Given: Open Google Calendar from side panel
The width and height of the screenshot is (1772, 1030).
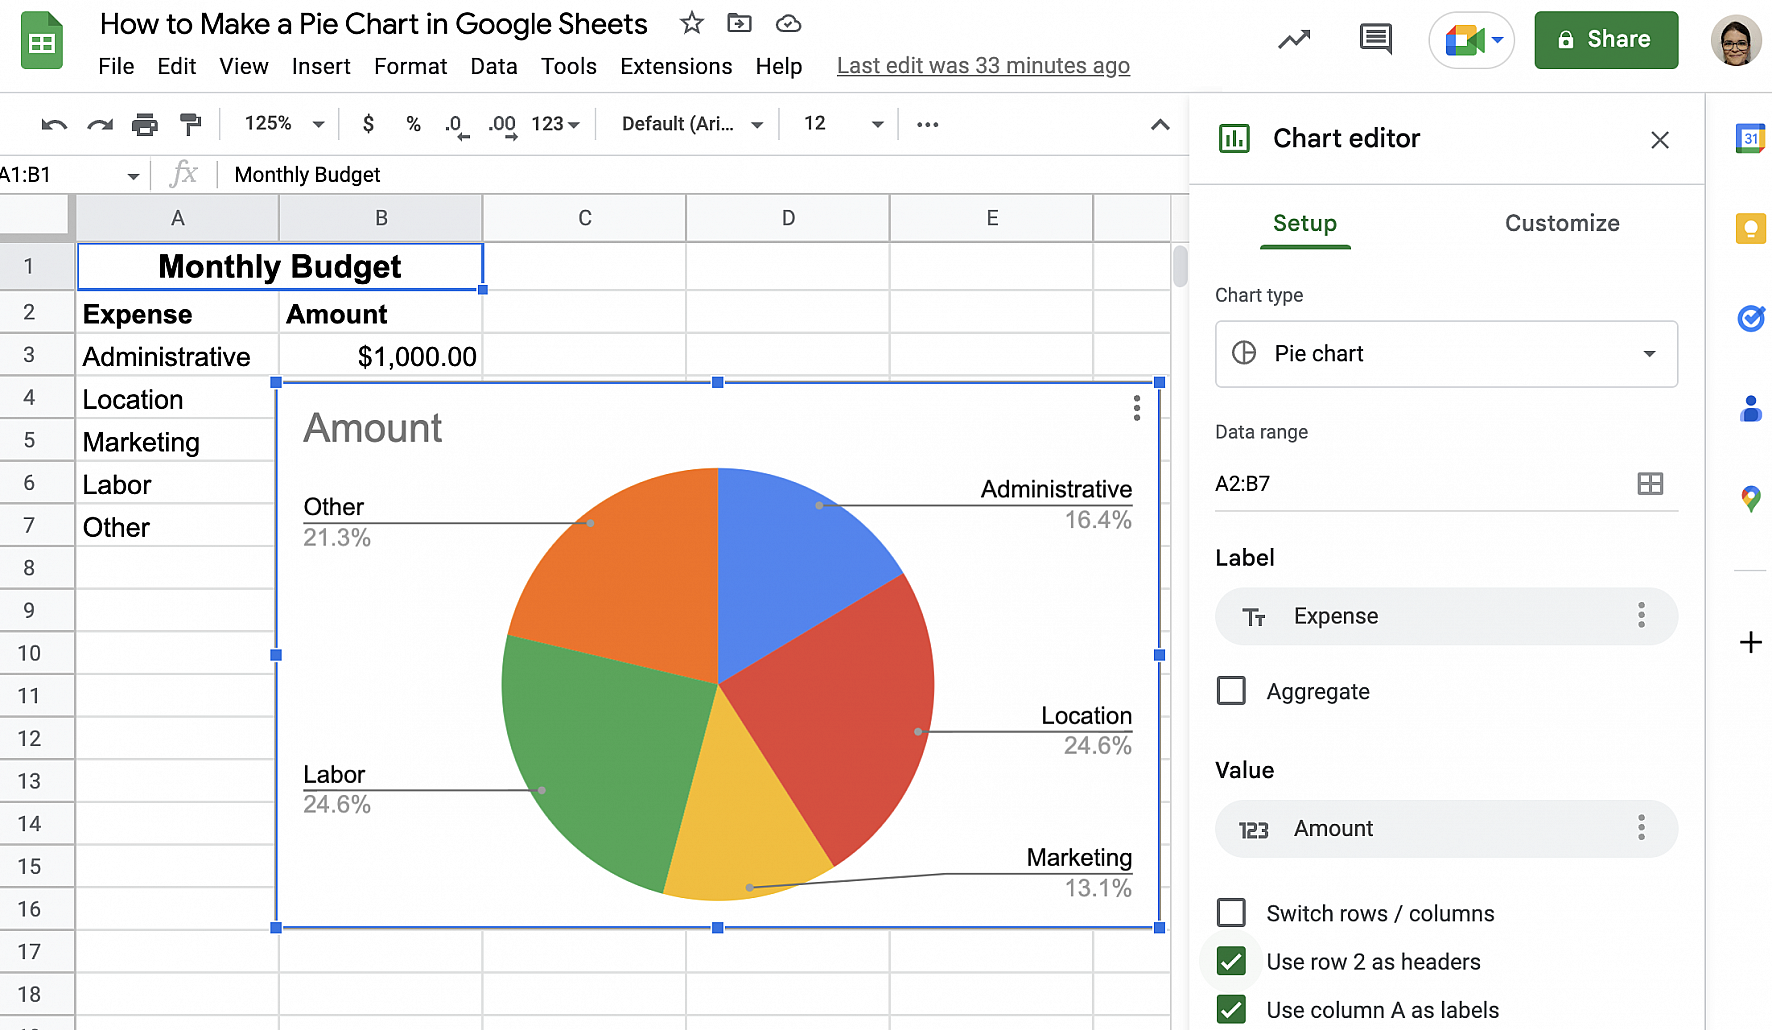Looking at the screenshot, I should click(1750, 139).
